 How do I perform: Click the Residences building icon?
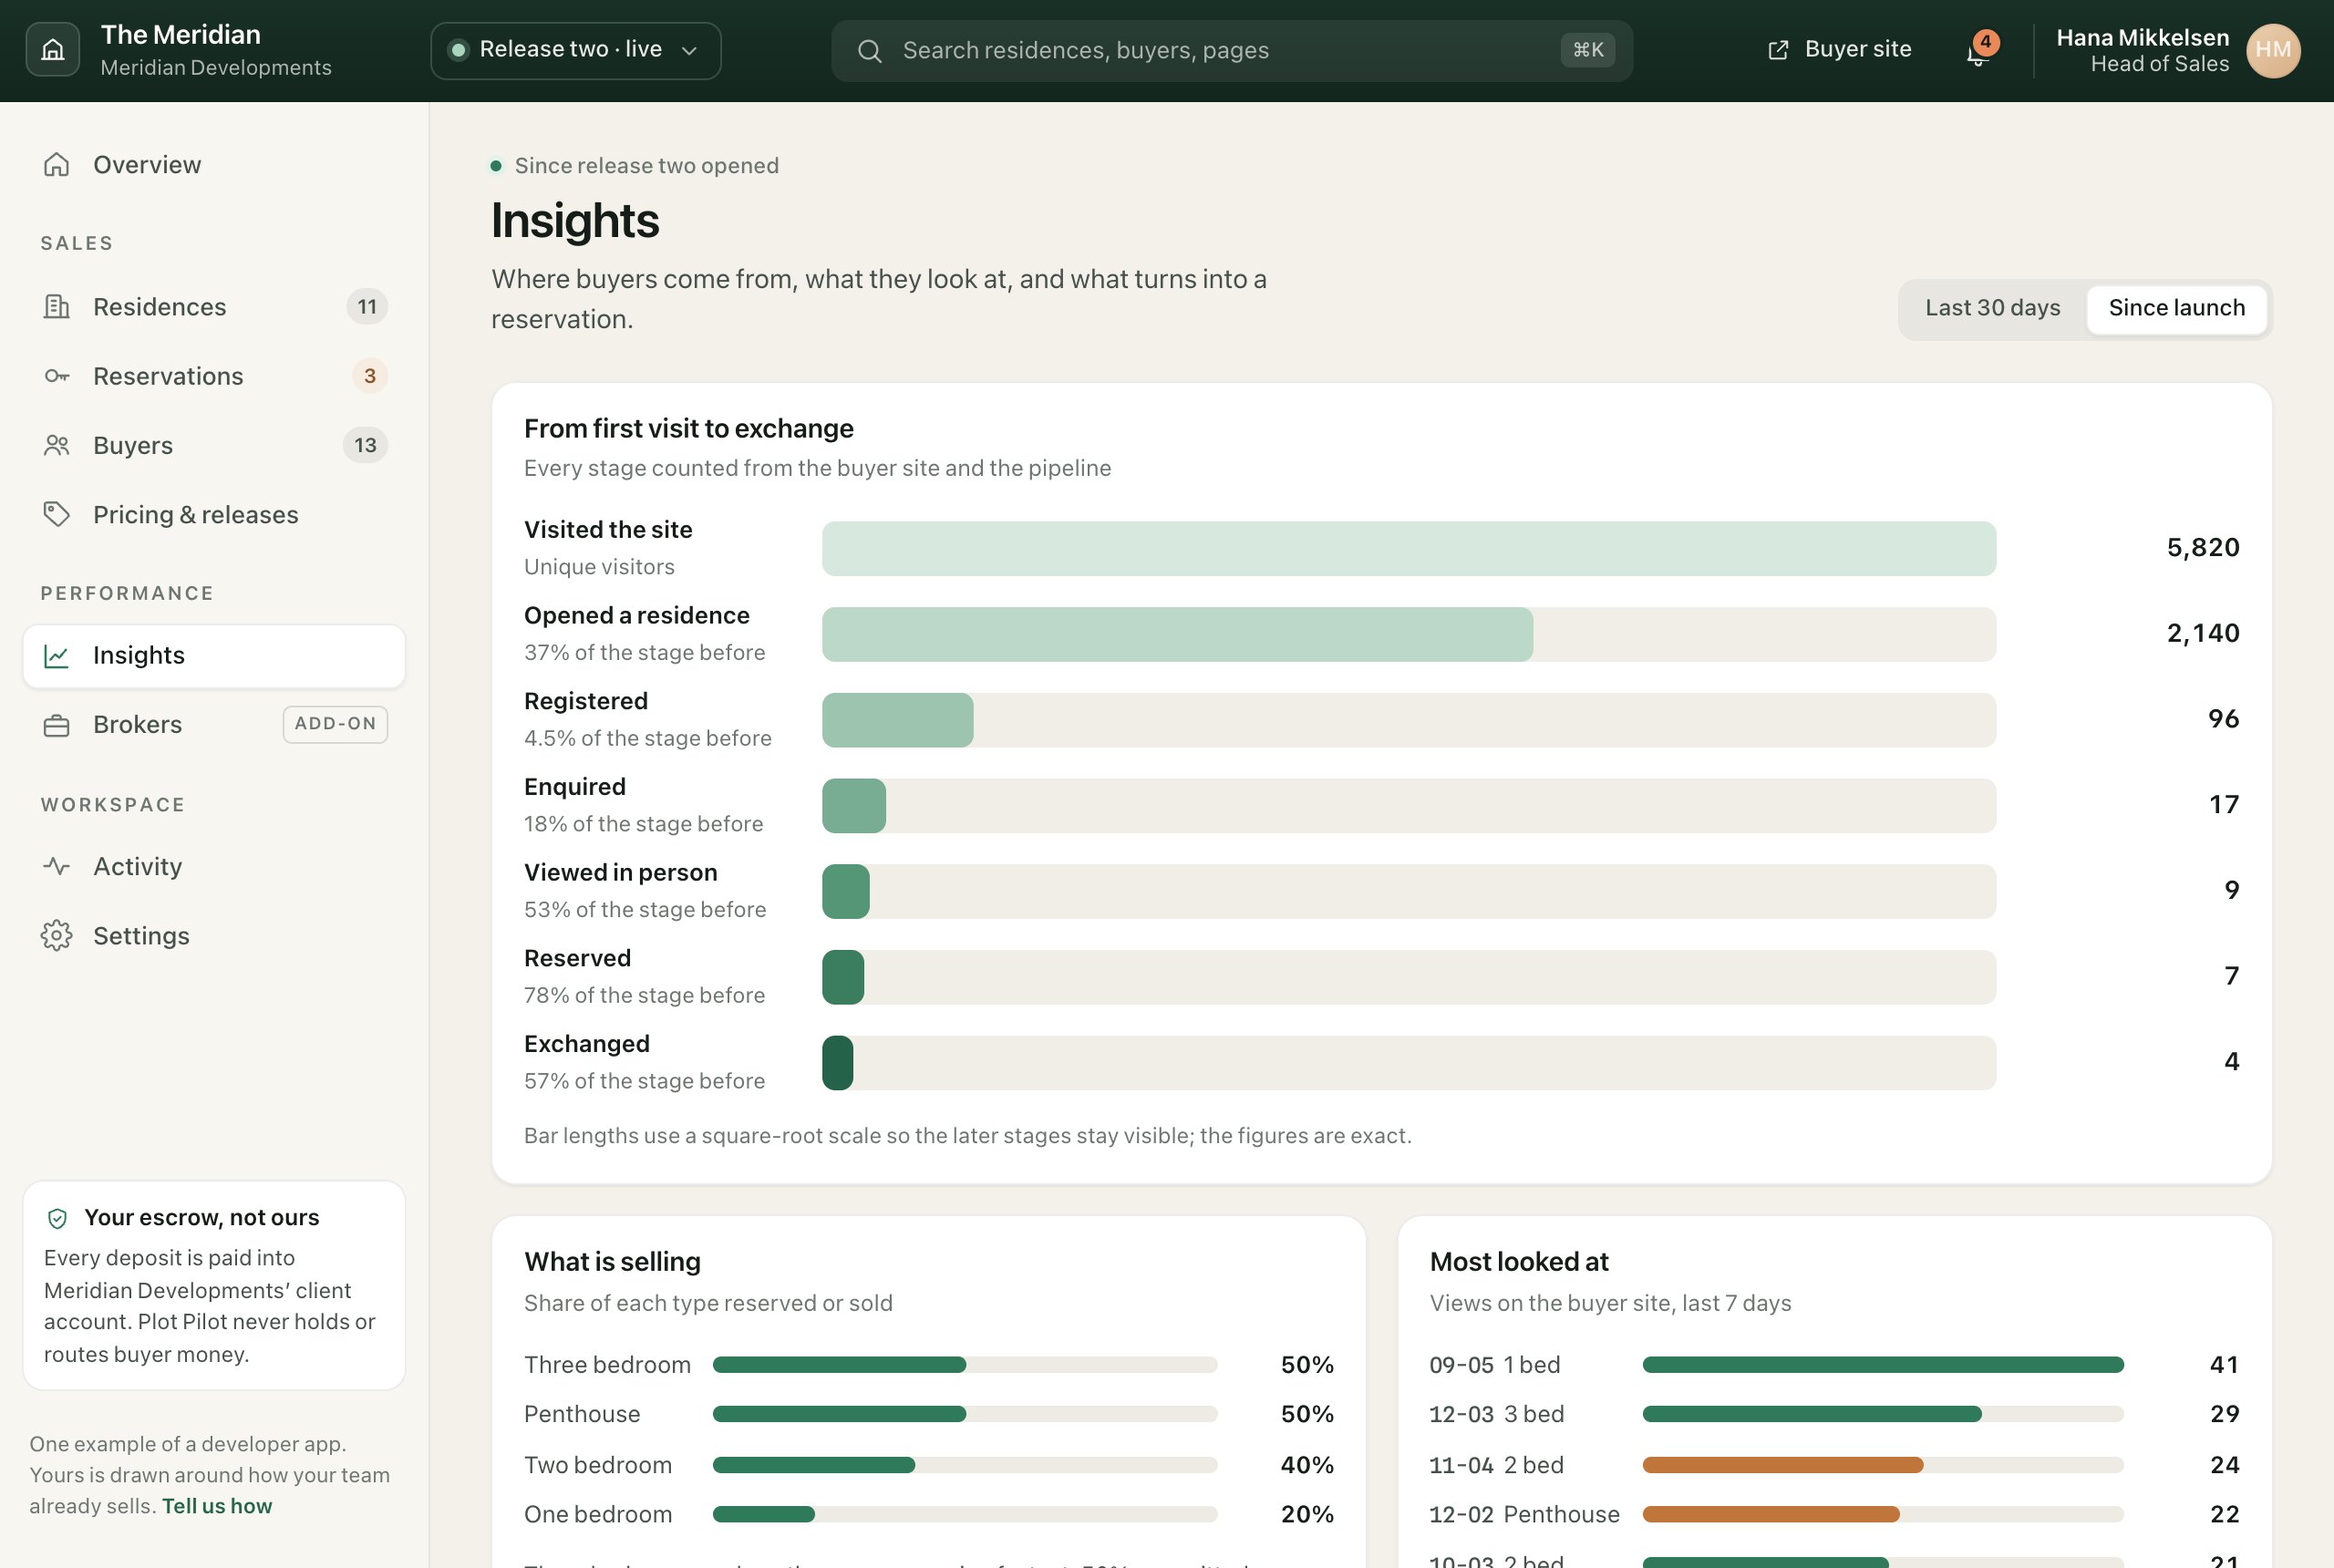(x=57, y=307)
